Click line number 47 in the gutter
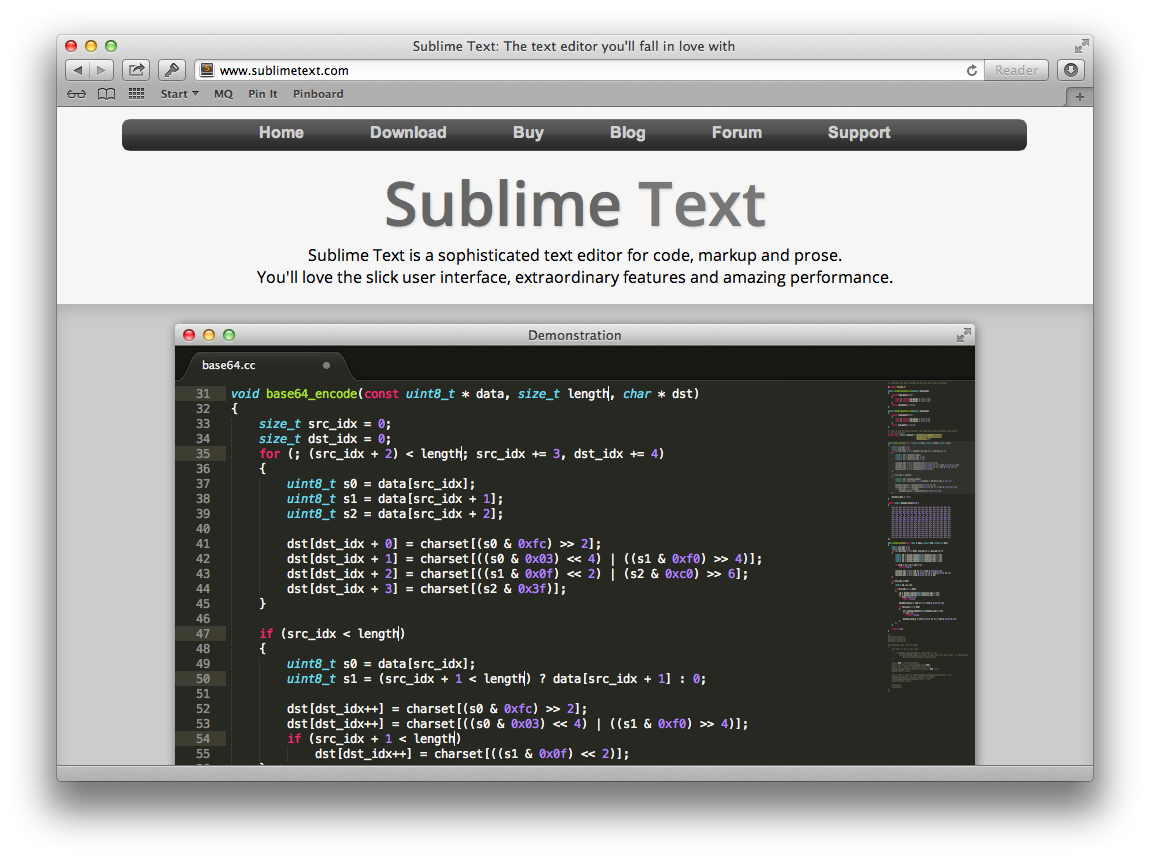Image resolution: width=1150 pixels, height=860 pixels. click(202, 633)
